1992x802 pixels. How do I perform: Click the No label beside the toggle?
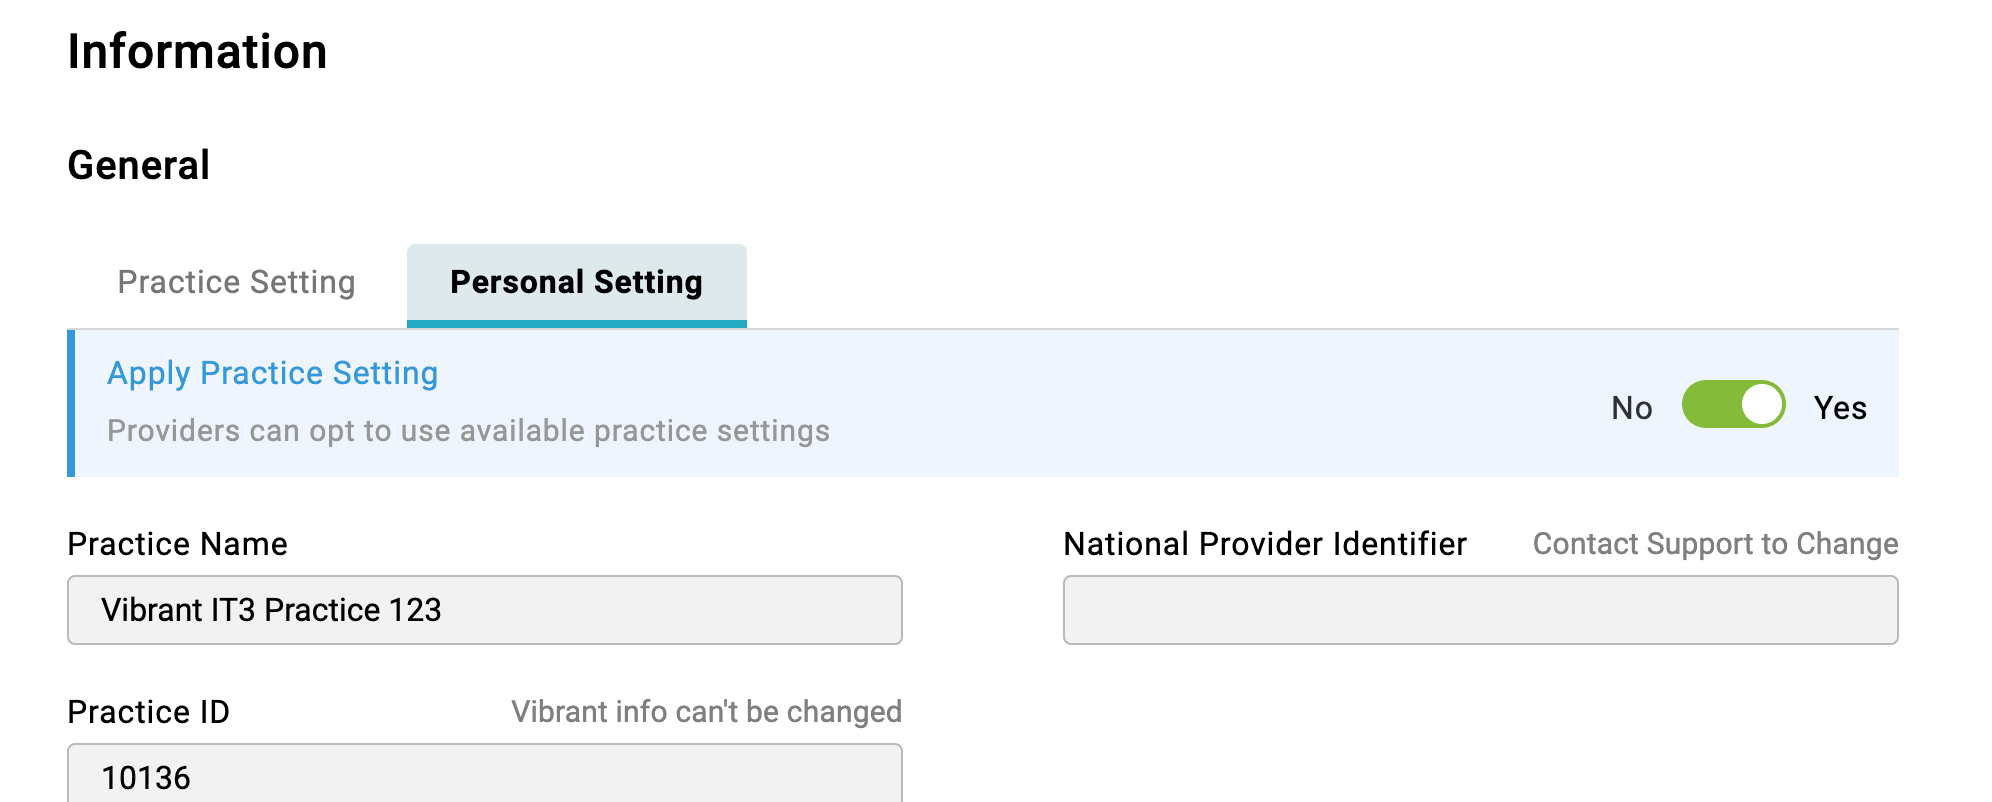coord(1631,407)
